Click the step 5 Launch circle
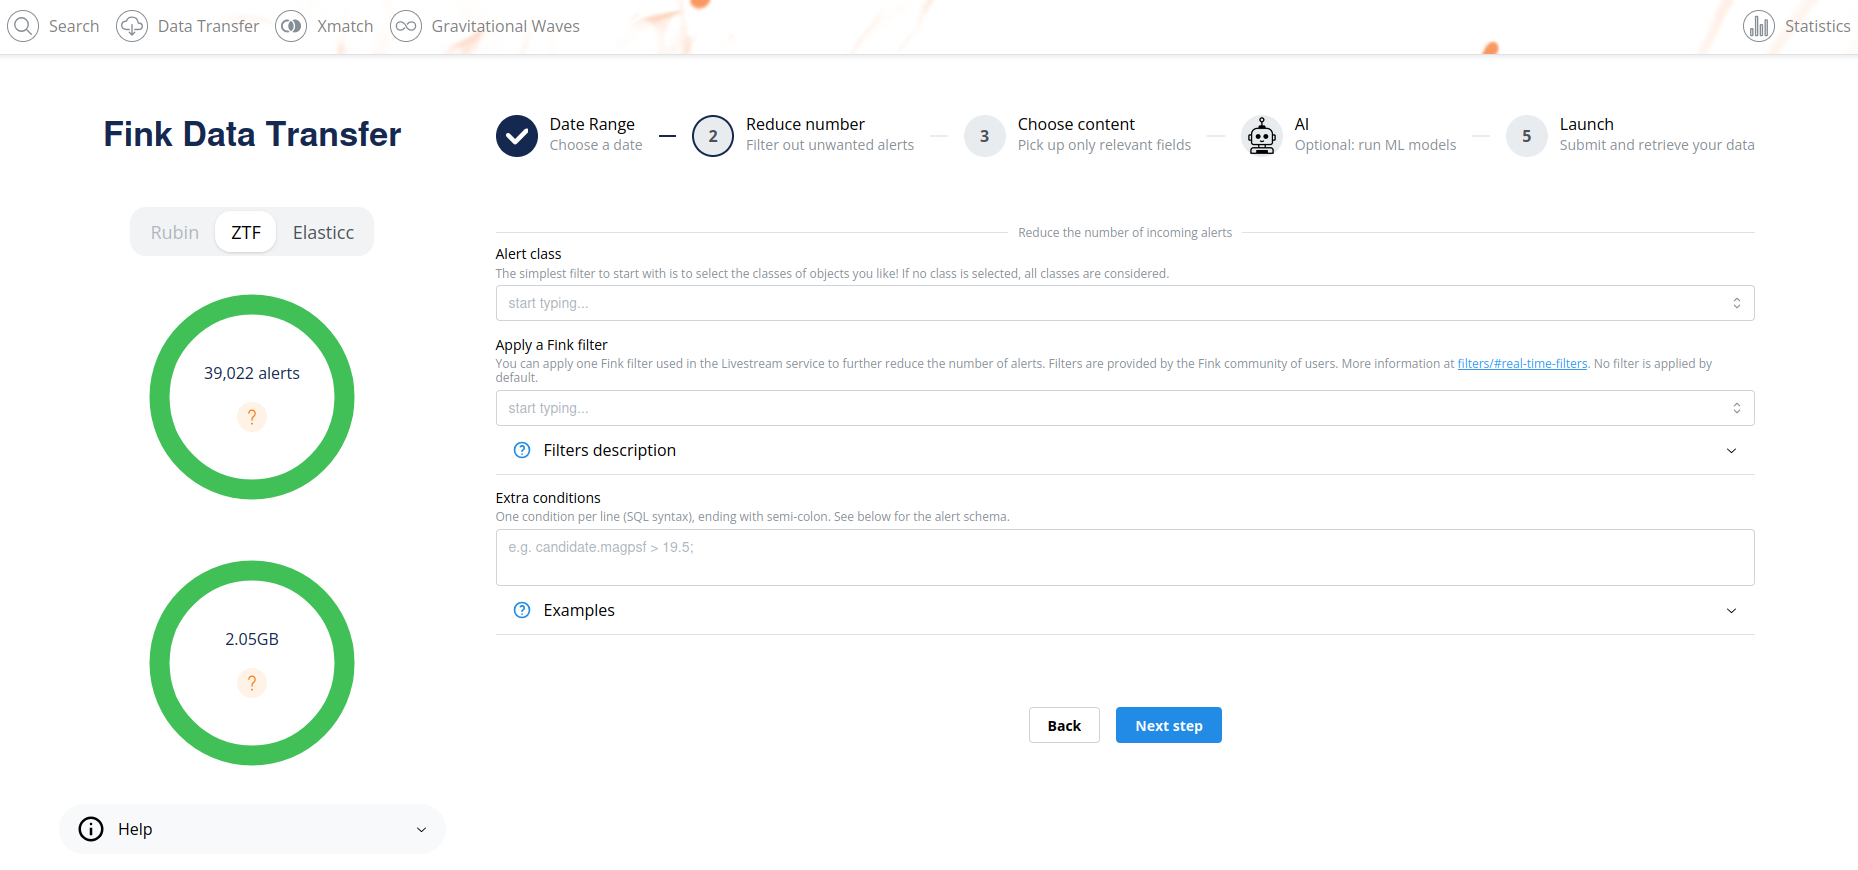This screenshot has height=870, width=1858. tap(1527, 136)
